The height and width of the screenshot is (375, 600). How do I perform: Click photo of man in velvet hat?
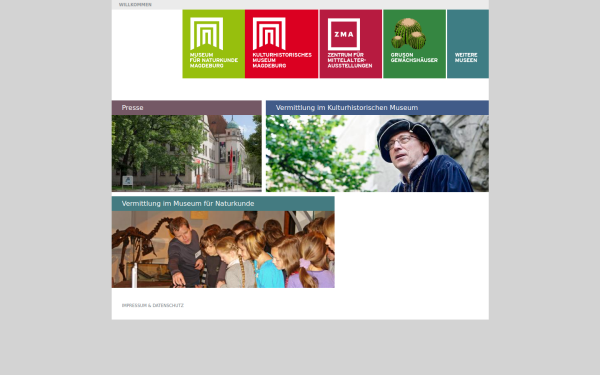point(377,153)
